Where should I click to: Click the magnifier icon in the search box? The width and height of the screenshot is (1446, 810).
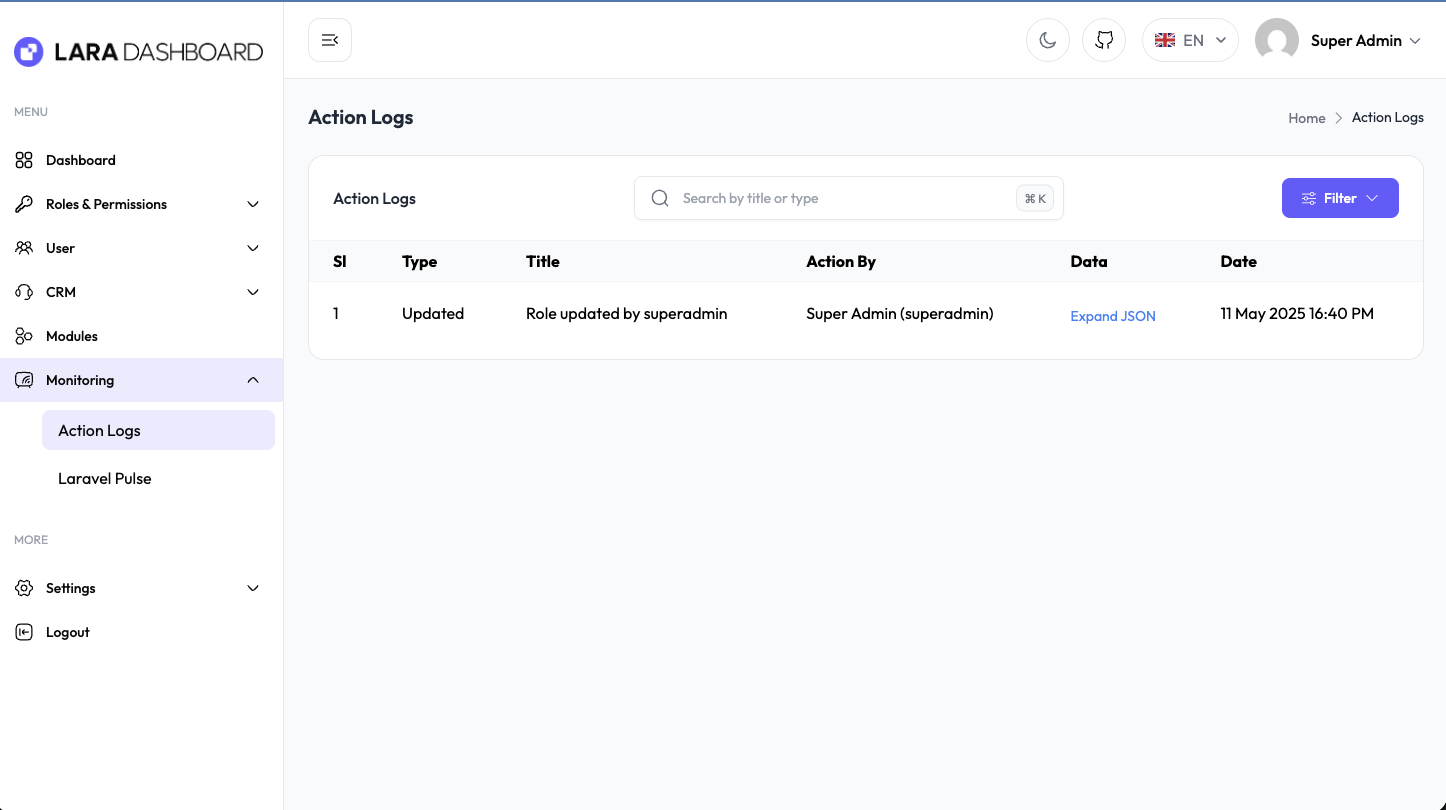(x=660, y=198)
